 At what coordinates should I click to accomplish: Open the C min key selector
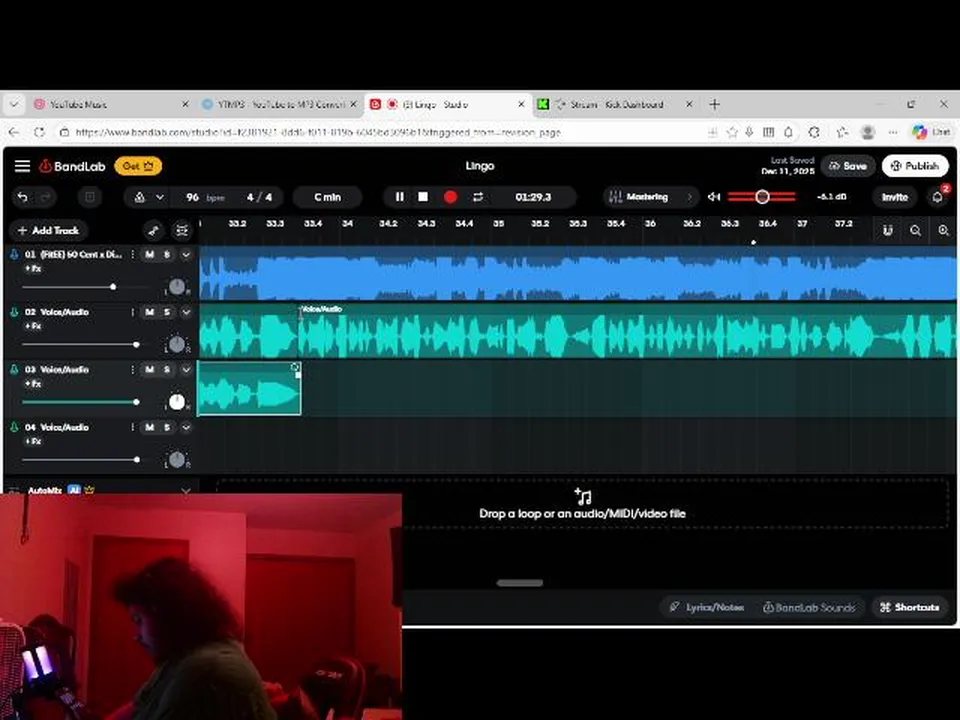pyautogui.click(x=328, y=197)
